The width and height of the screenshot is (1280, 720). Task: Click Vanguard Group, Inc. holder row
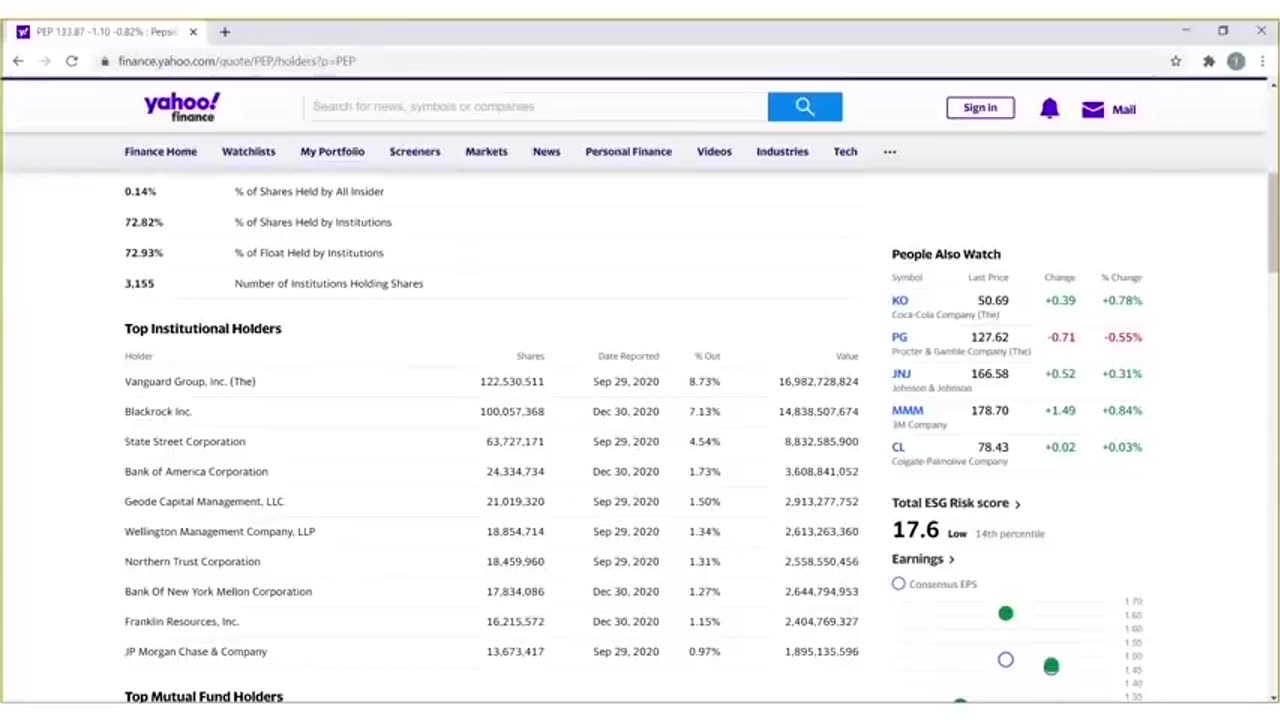click(x=491, y=381)
